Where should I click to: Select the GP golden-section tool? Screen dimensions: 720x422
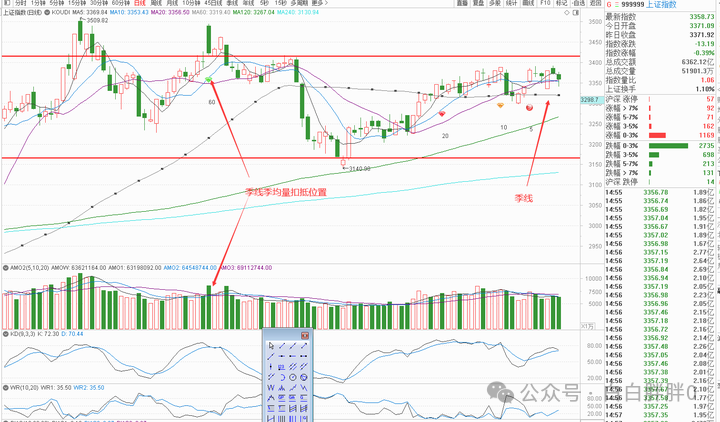pos(281,398)
